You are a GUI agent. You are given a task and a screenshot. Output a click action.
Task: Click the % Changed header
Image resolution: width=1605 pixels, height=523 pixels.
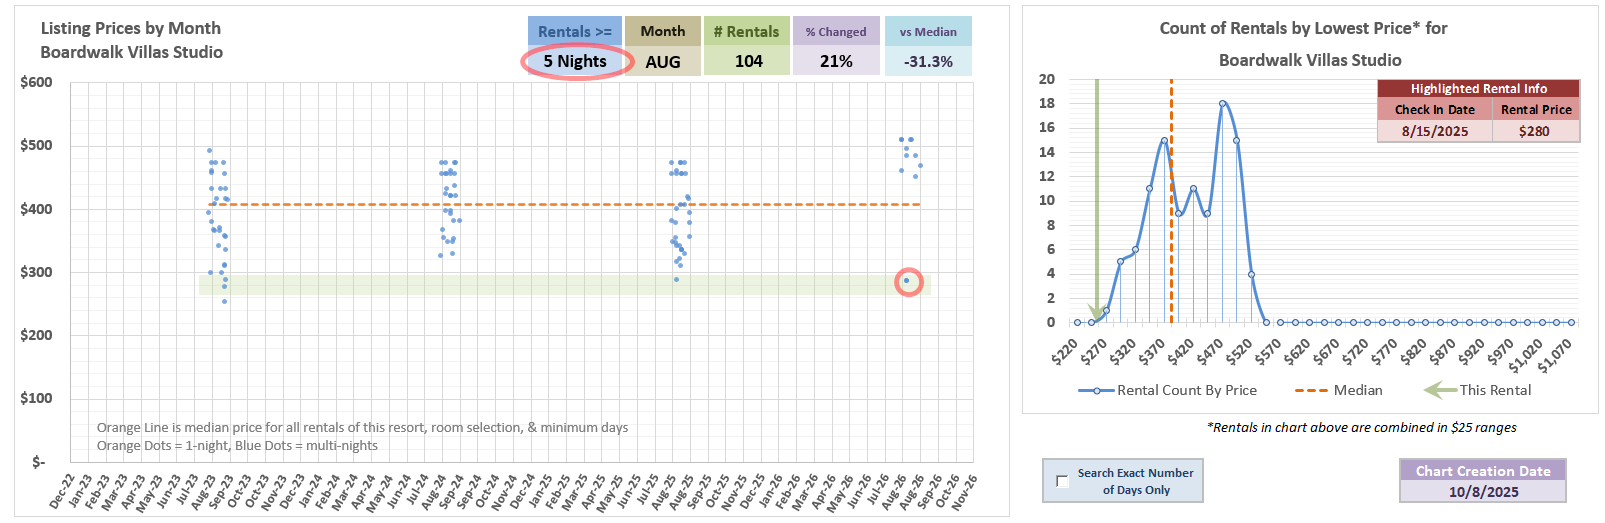(836, 31)
